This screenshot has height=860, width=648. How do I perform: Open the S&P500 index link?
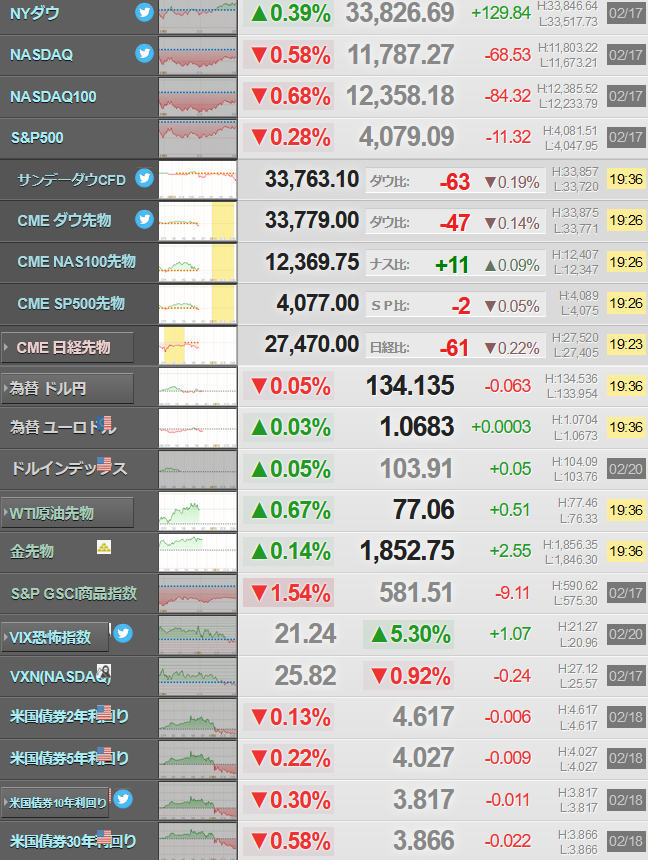click(37, 138)
